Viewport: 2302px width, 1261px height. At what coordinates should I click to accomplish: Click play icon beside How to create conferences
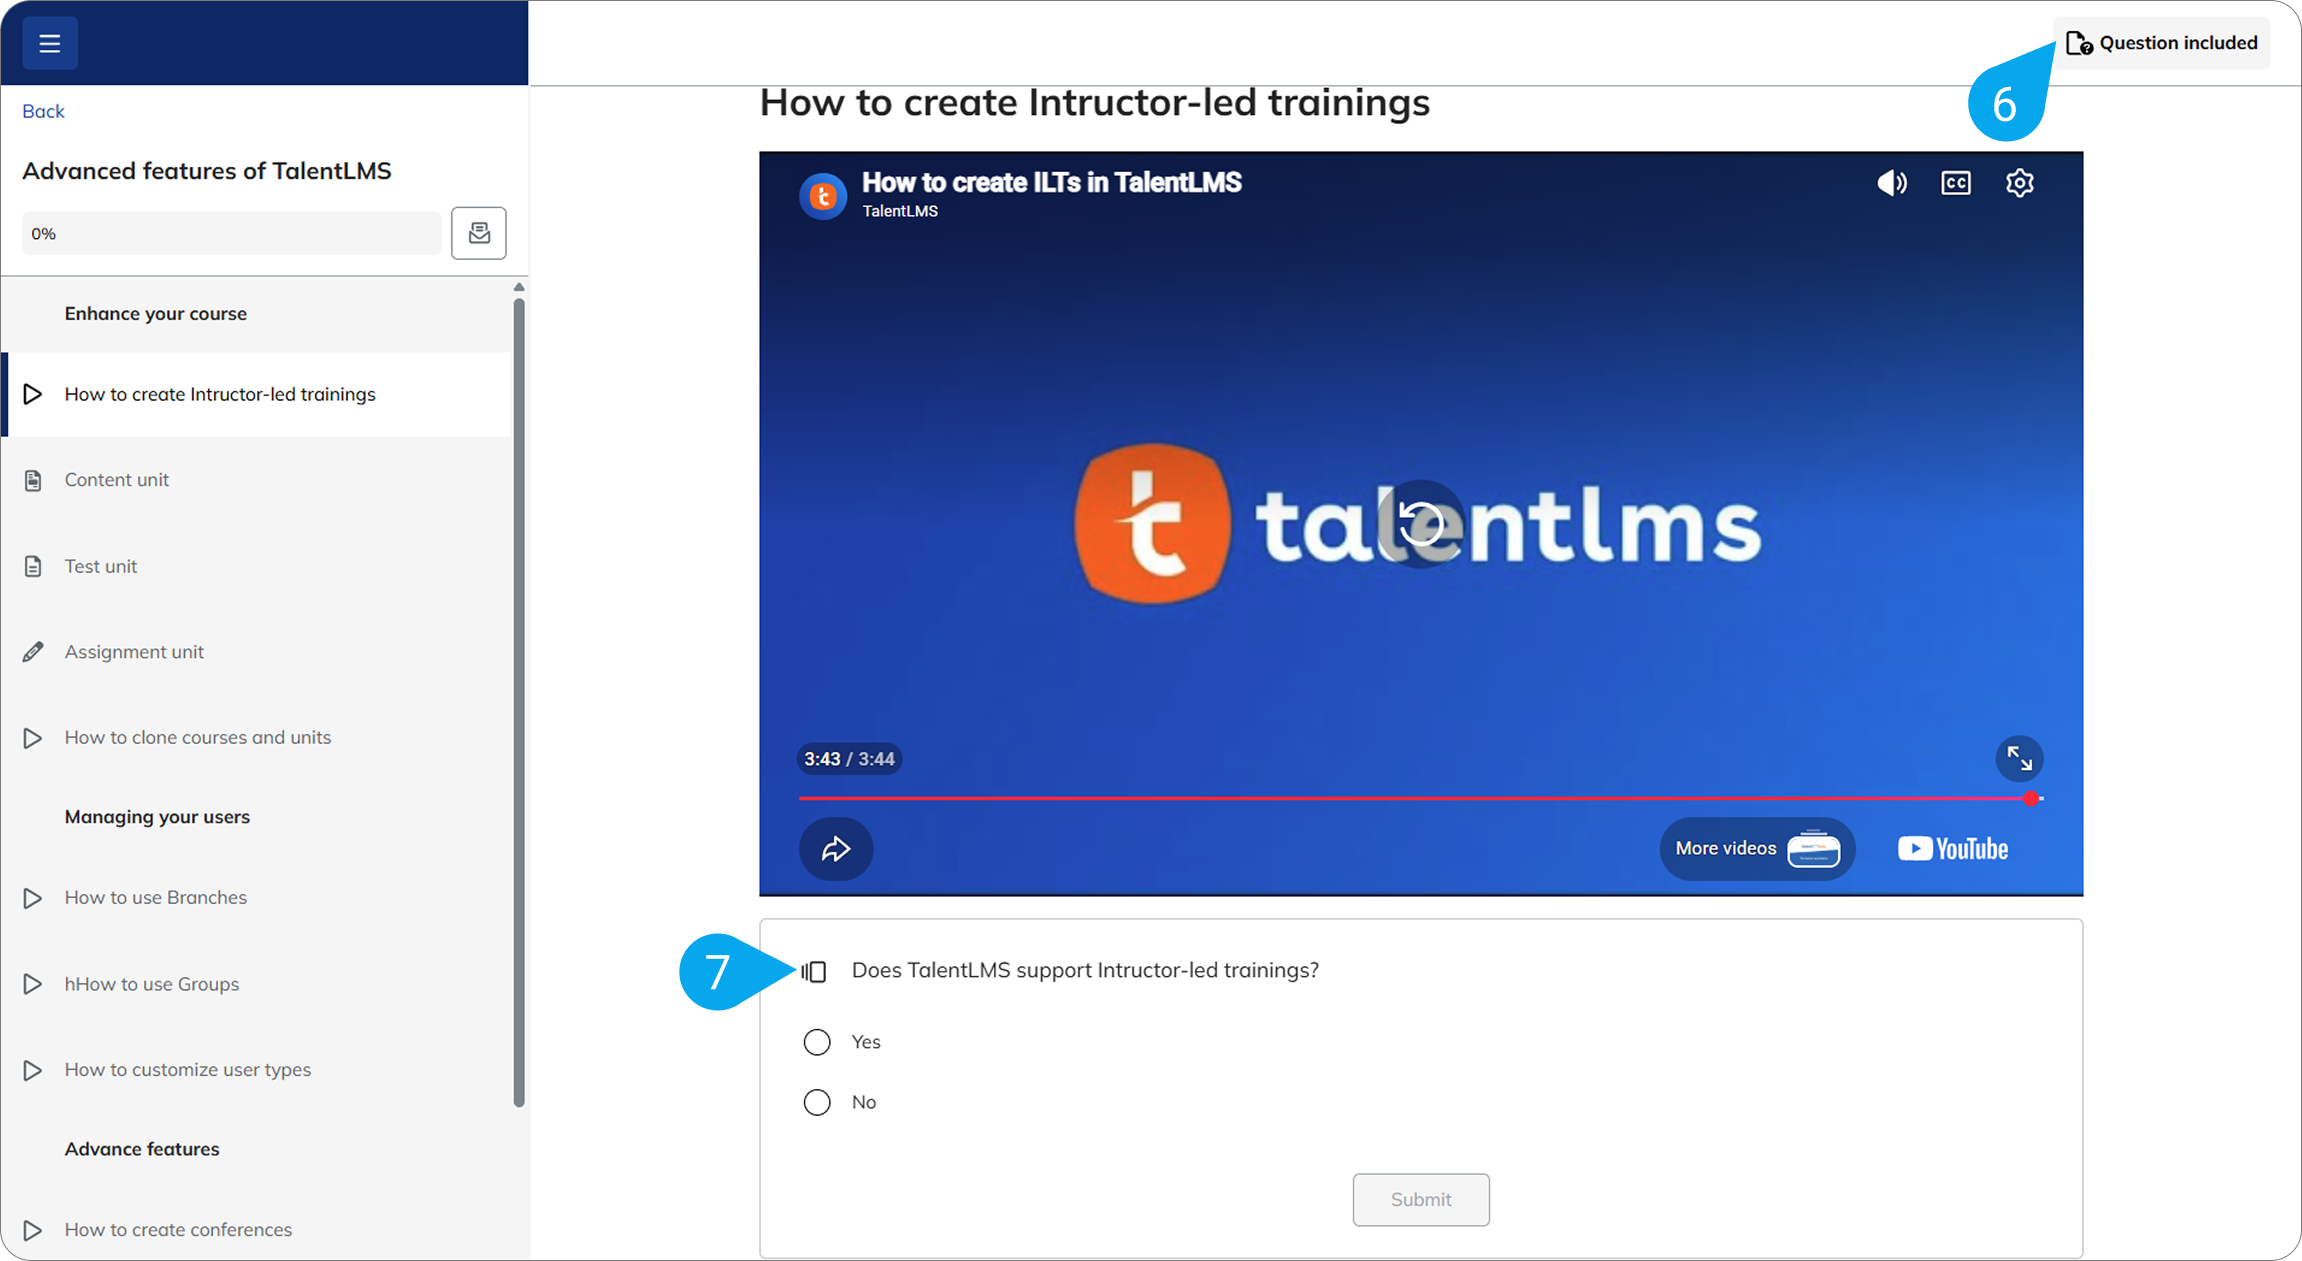(x=33, y=1230)
